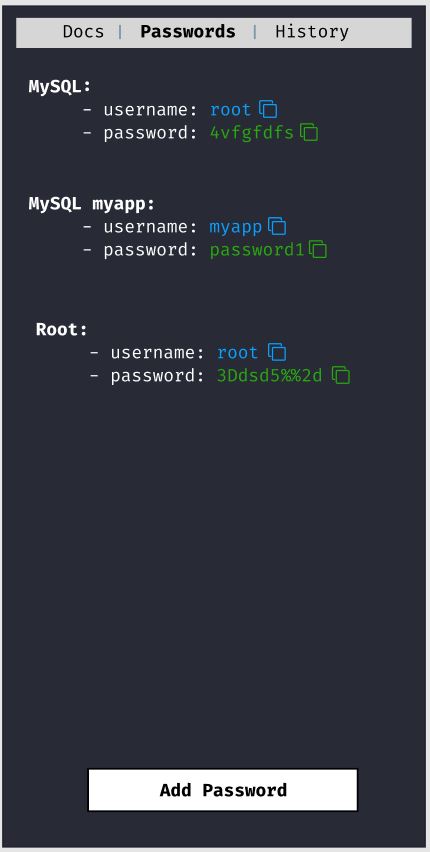Open the History tab
Viewport: 430px width, 852px height.
tap(312, 32)
